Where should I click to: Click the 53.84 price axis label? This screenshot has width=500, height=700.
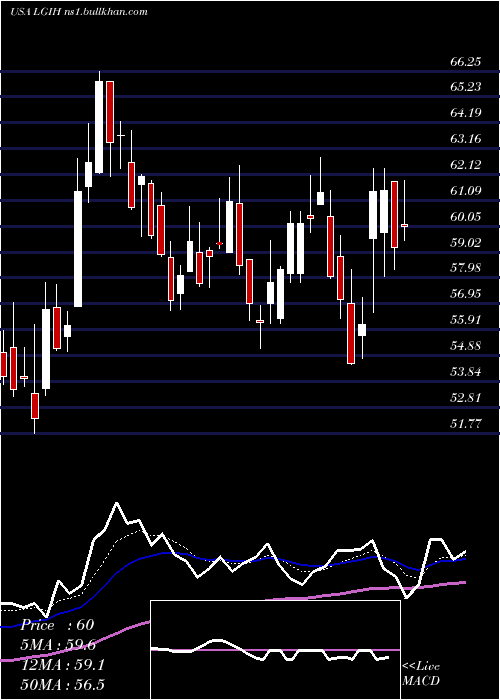(x=466, y=371)
